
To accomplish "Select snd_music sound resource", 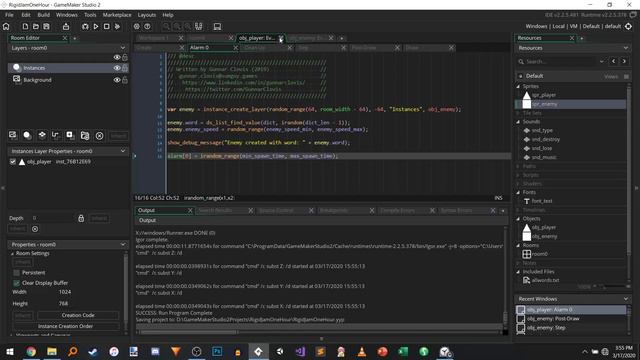I will tap(544, 158).
